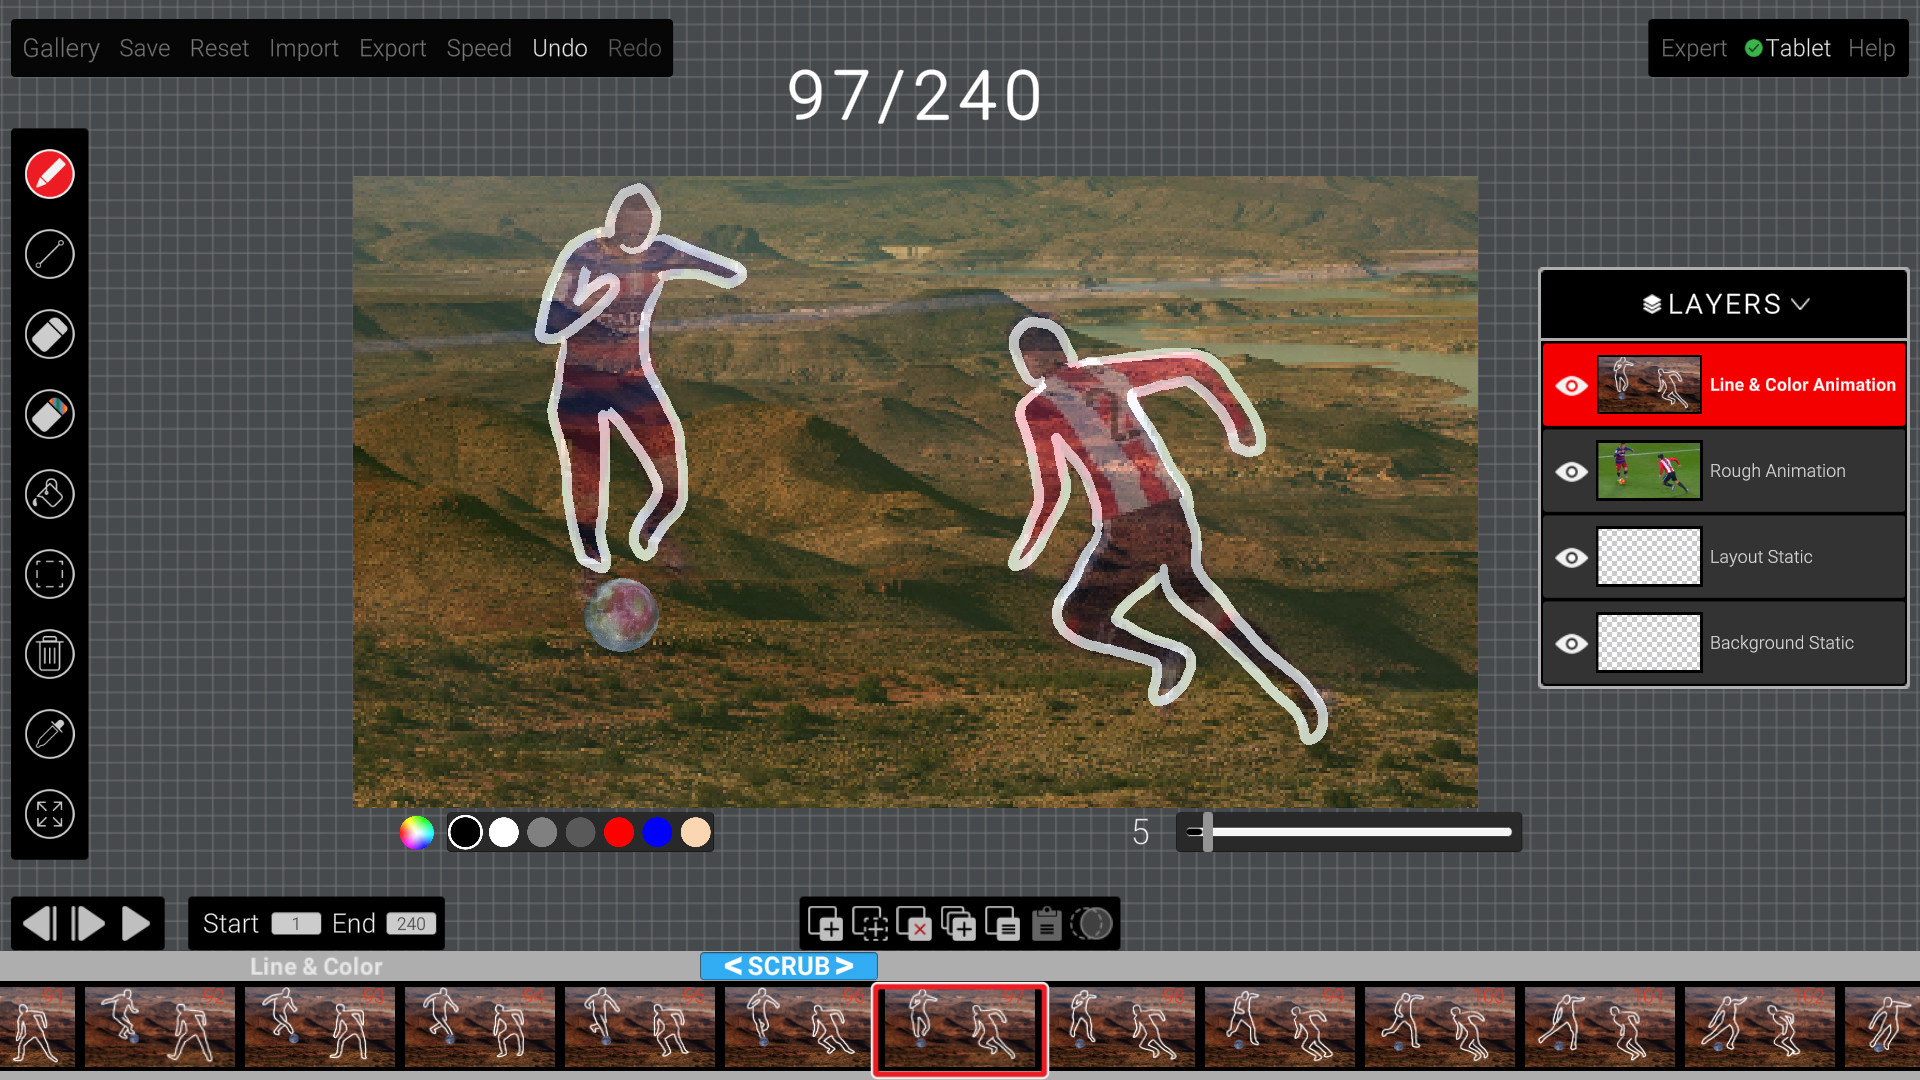Viewport: 1920px width, 1080px height.
Task: Hide the Line & Color Animation layer
Action: 1573,385
